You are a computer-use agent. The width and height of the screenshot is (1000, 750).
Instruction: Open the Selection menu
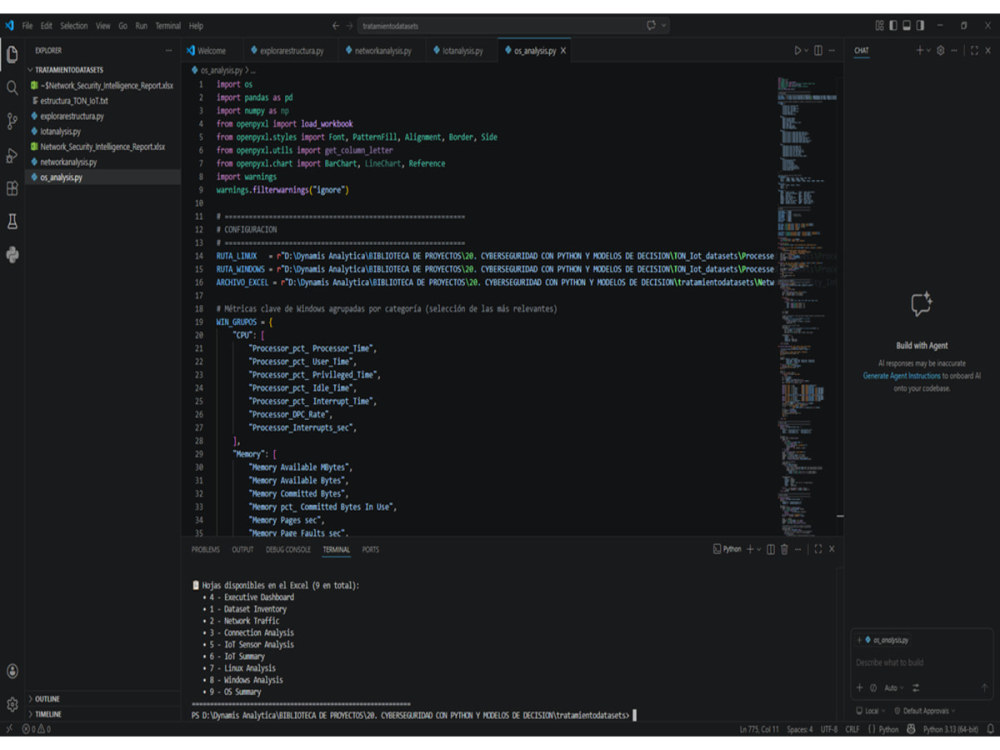74,26
